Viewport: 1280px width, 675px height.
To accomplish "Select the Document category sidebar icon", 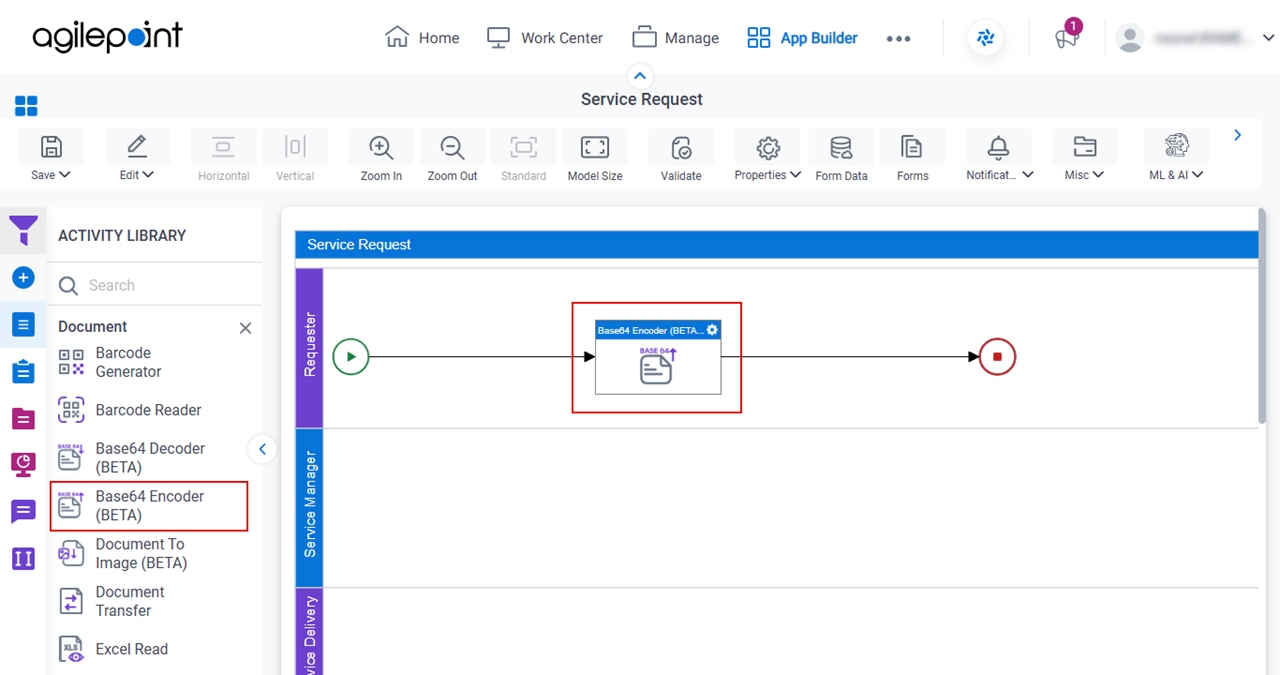I will pos(23,324).
